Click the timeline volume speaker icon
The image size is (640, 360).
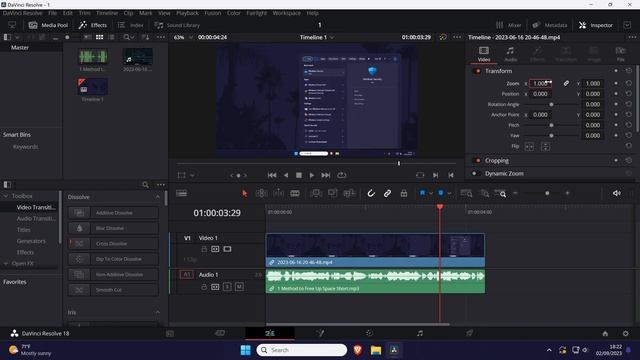(x=616, y=193)
